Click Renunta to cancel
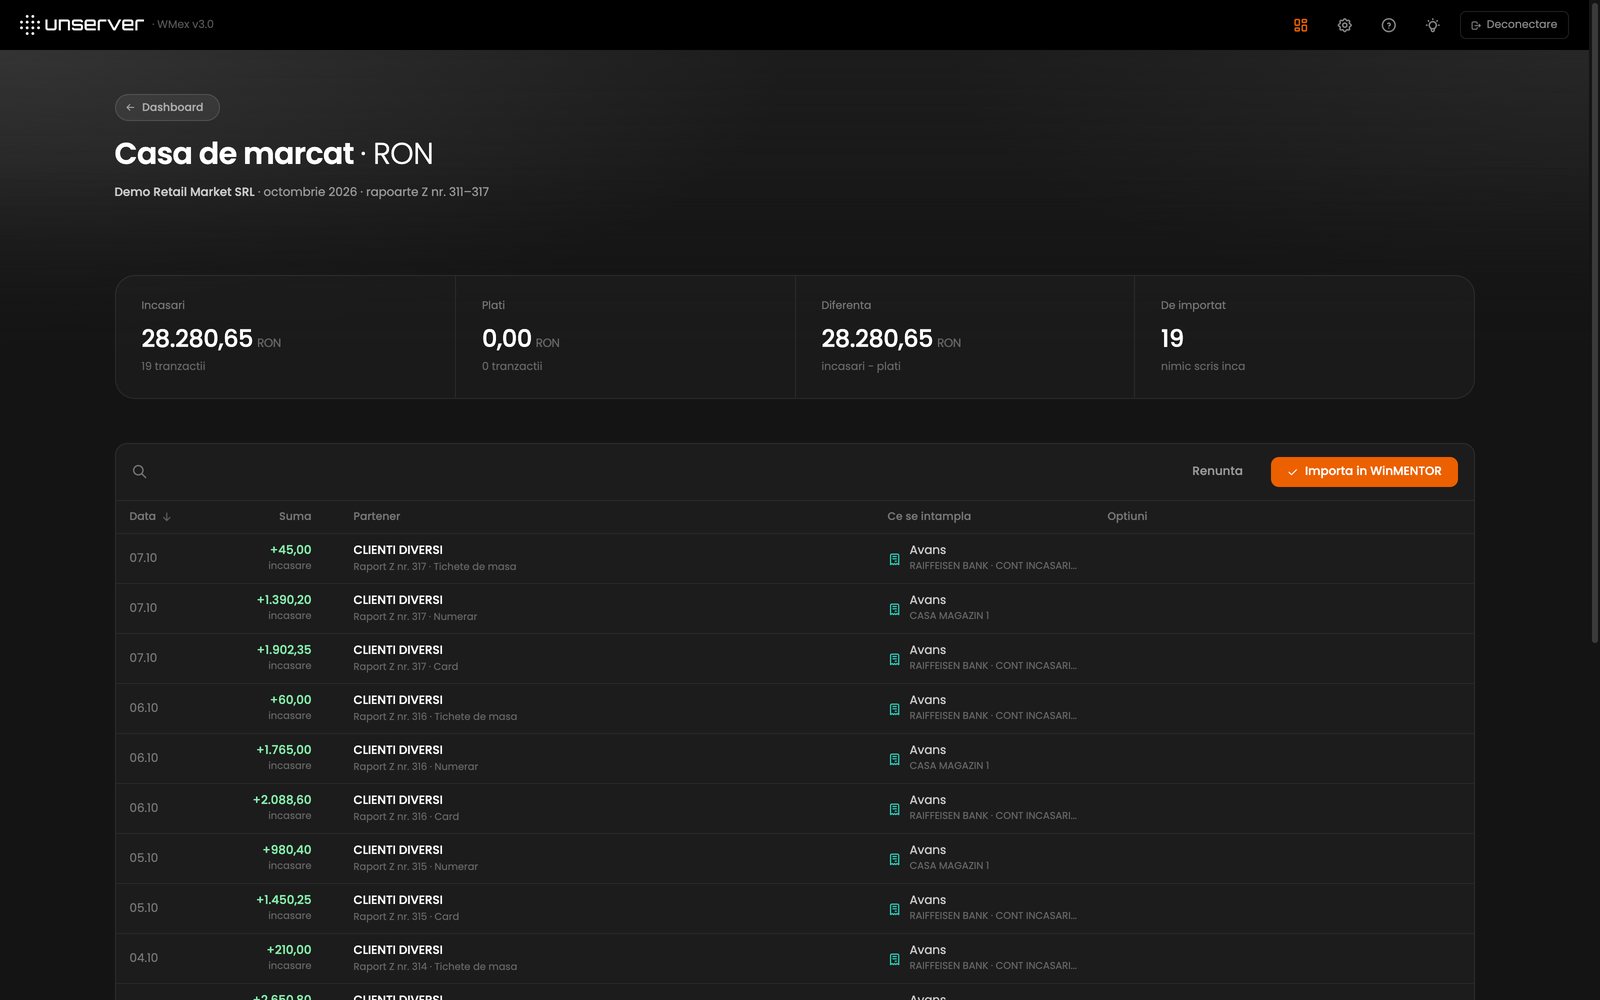This screenshot has height=1000, width=1600. (1217, 471)
